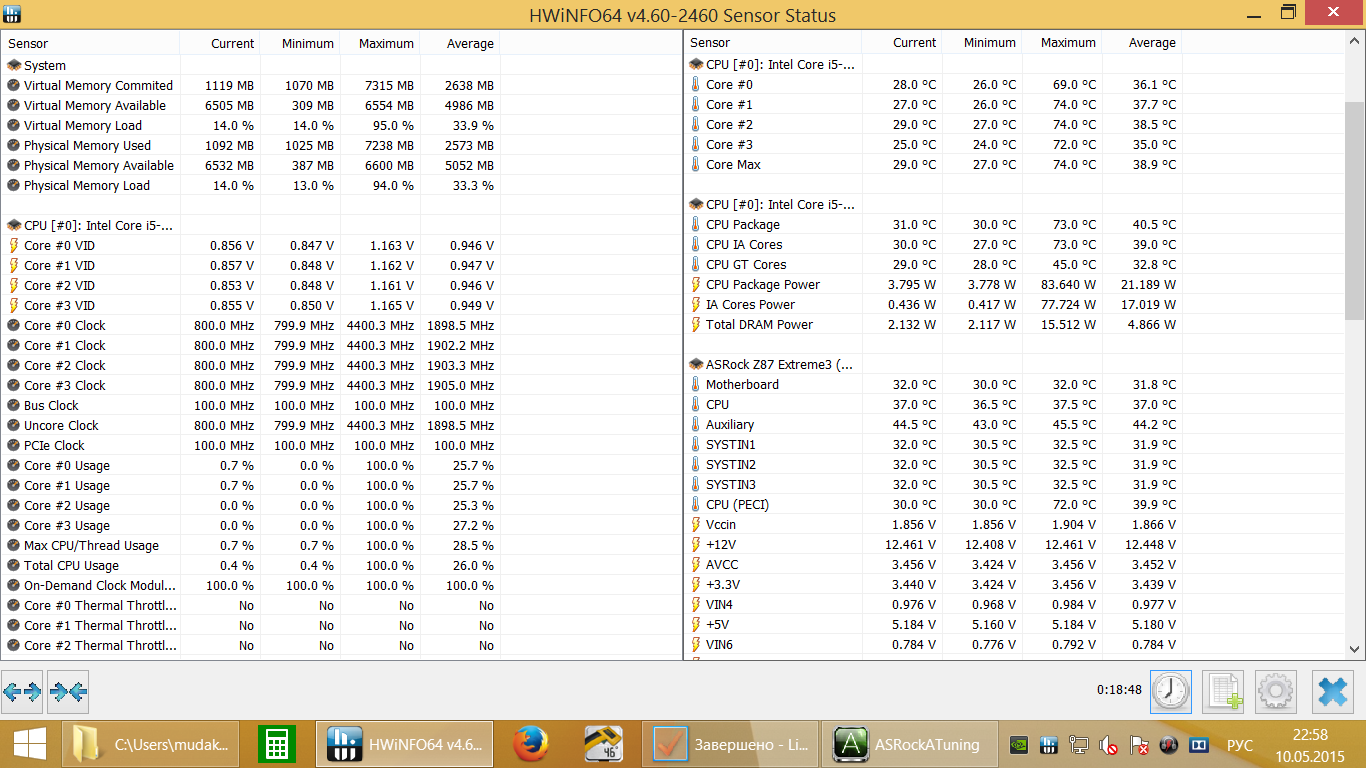Screen dimensions: 1366x768
Task: Open sensor settings with the gear icon
Action: (1276, 691)
